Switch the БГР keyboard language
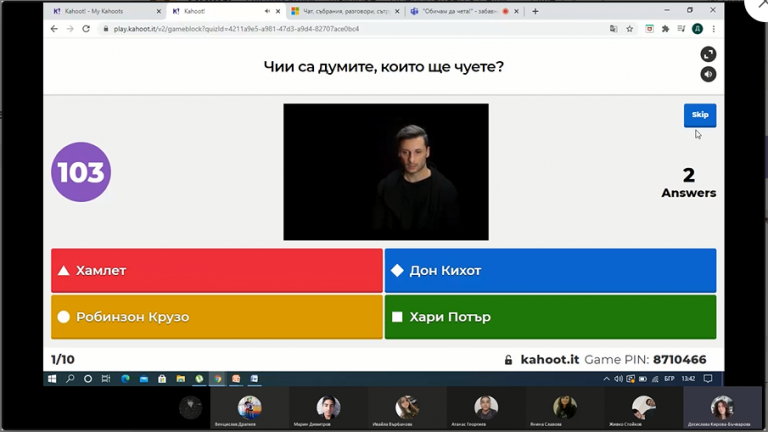 tap(670, 379)
